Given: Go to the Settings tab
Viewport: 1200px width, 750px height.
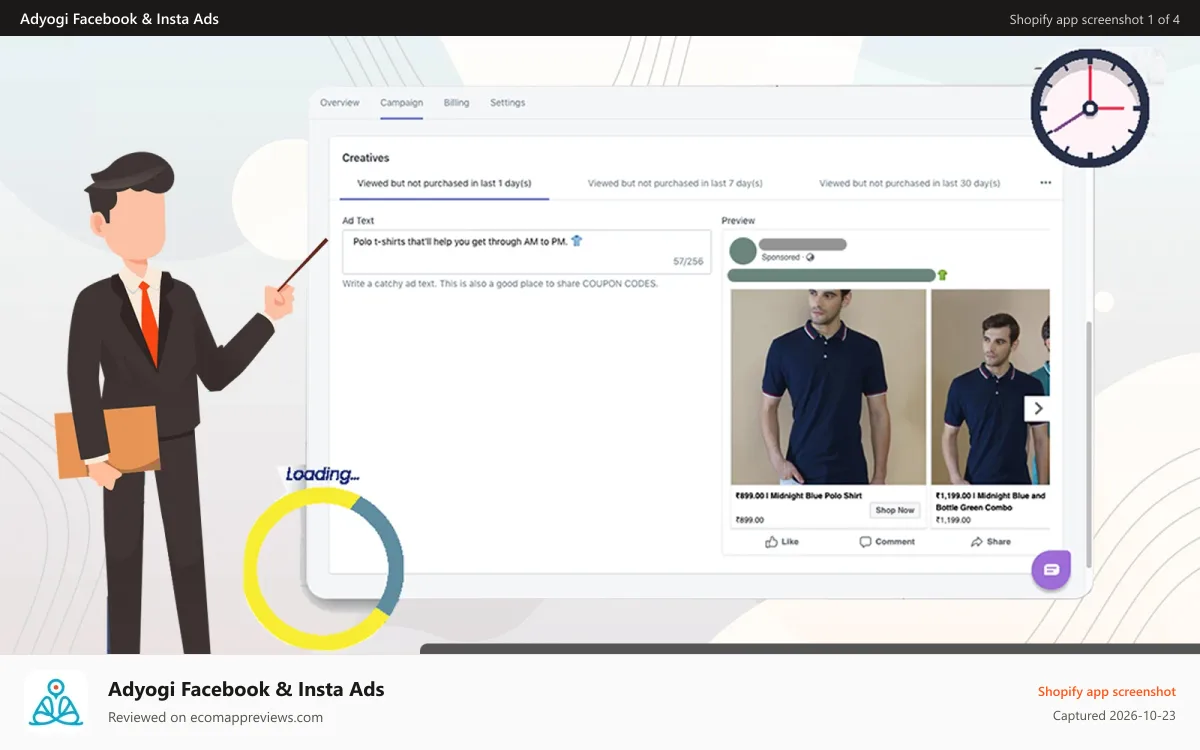Looking at the screenshot, I should (x=507, y=103).
